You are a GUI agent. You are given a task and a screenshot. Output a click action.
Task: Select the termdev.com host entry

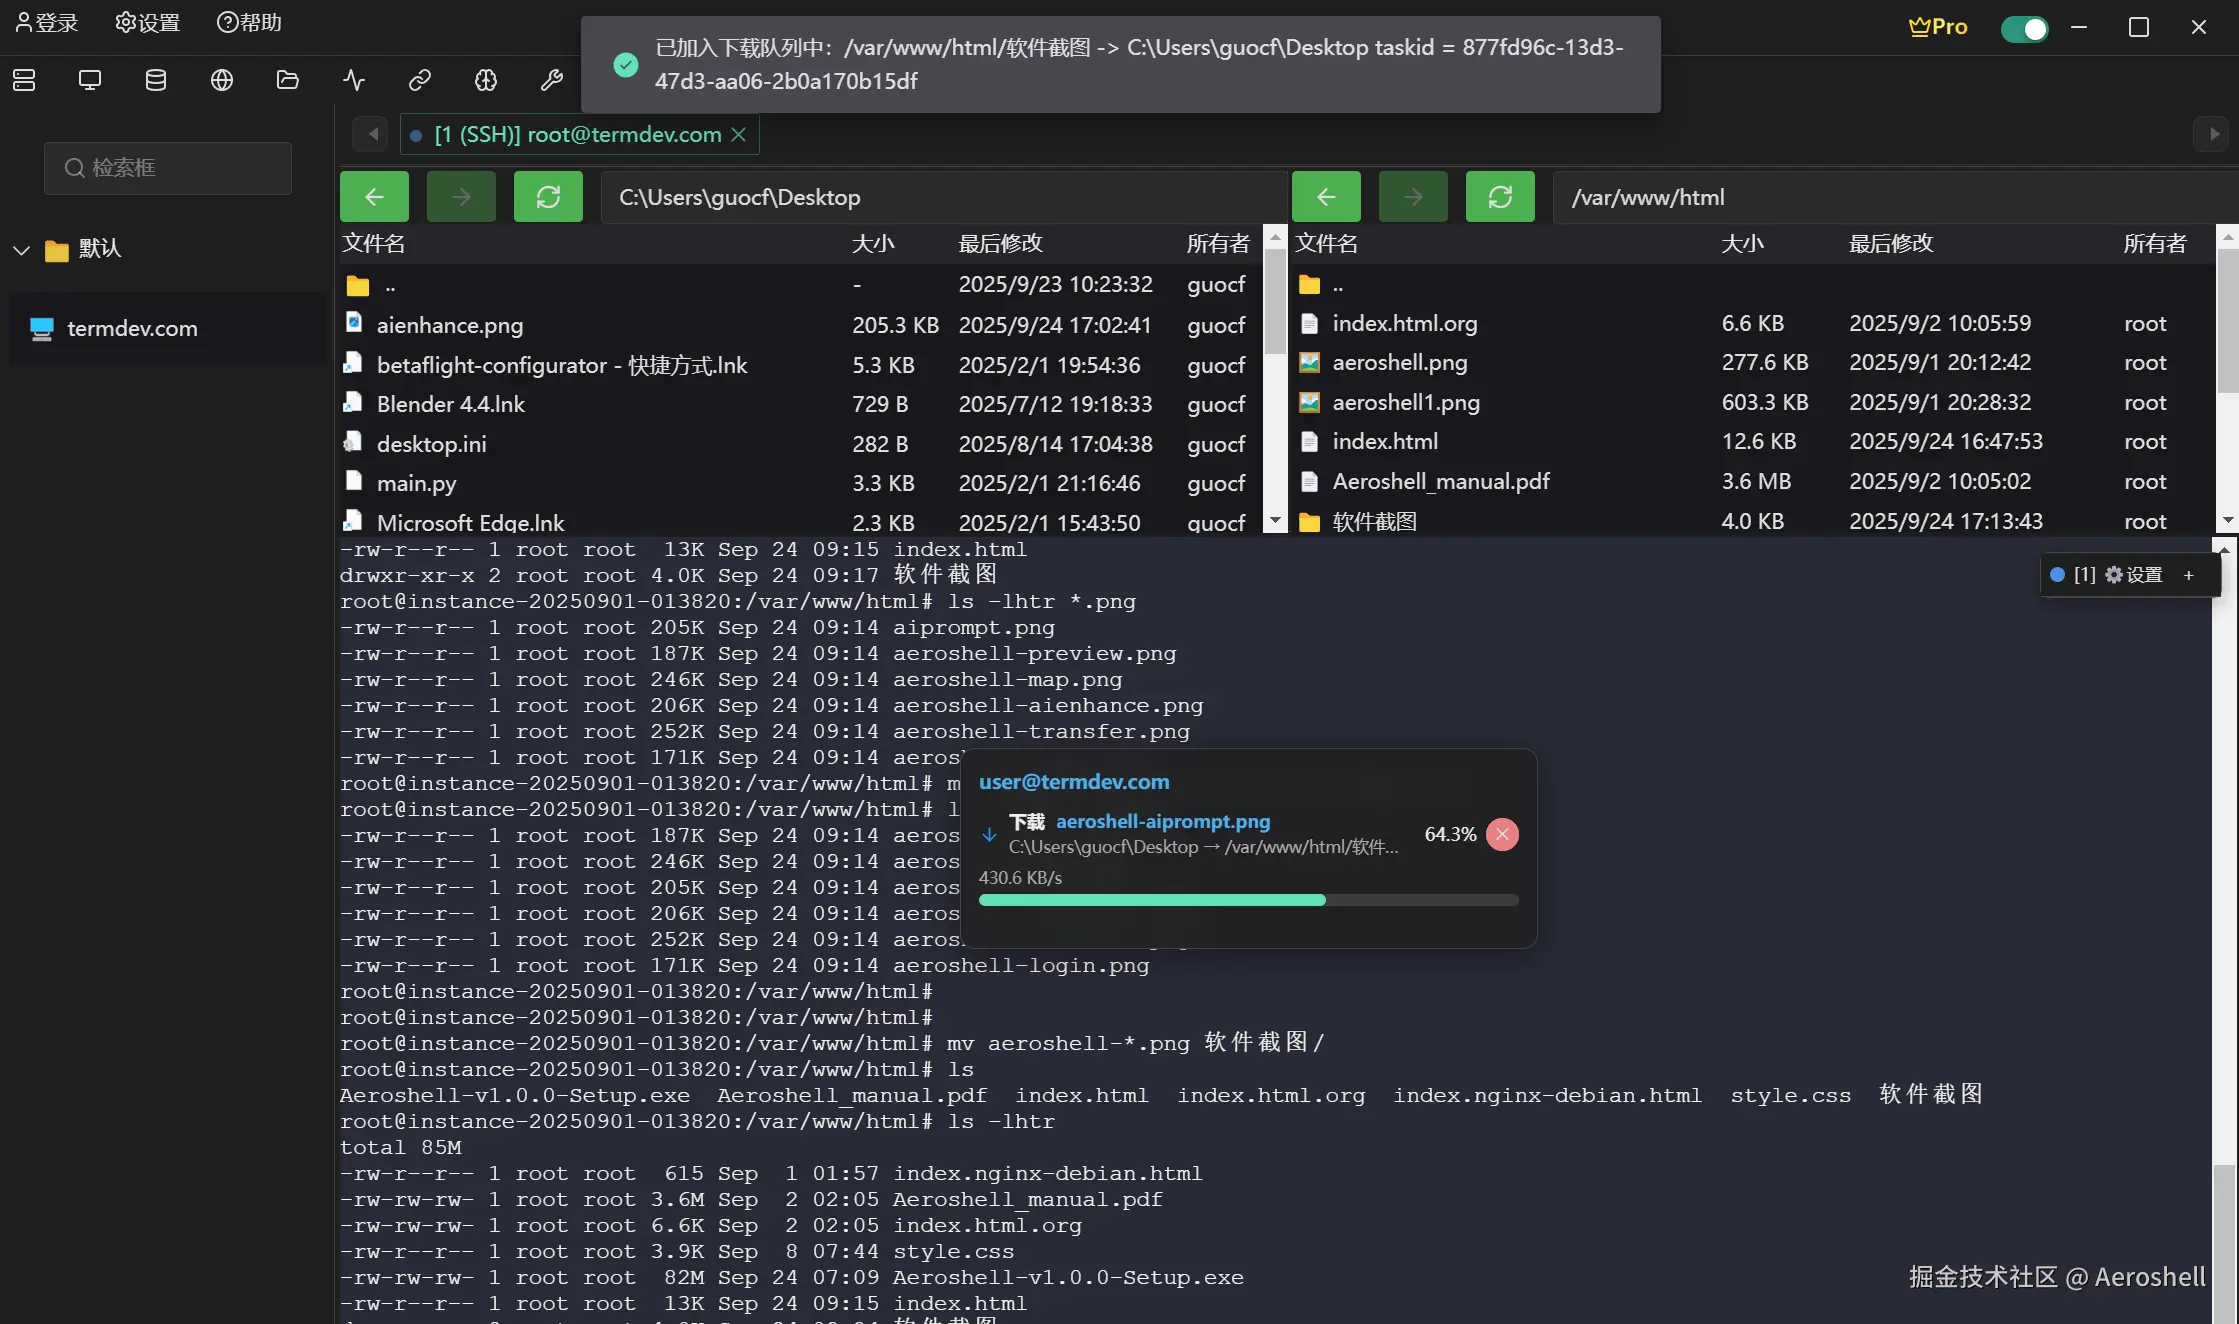132,329
